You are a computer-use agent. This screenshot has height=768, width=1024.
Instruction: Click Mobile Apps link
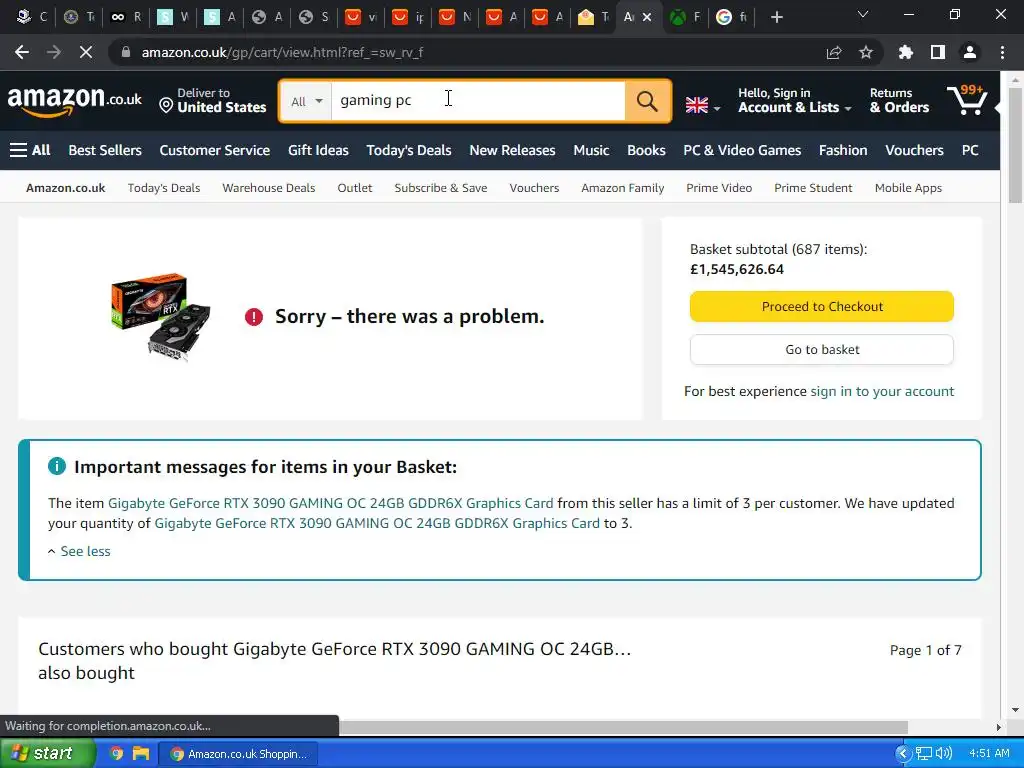[908, 188]
